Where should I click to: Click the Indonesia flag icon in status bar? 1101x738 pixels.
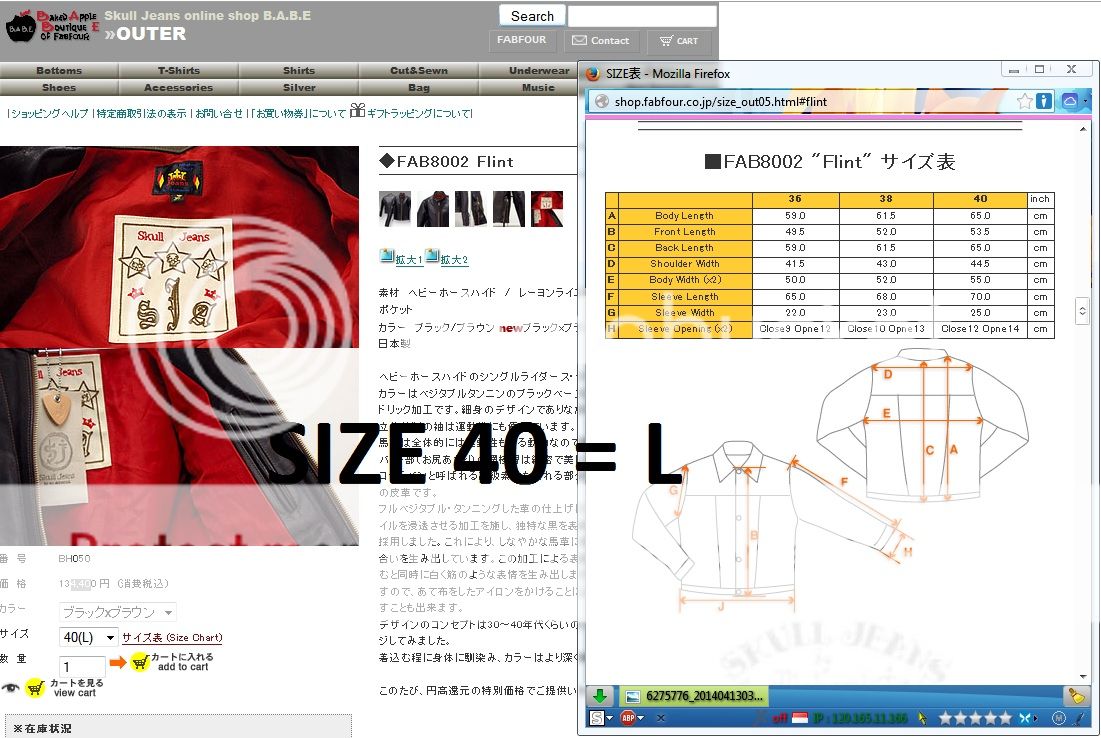[800, 718]
